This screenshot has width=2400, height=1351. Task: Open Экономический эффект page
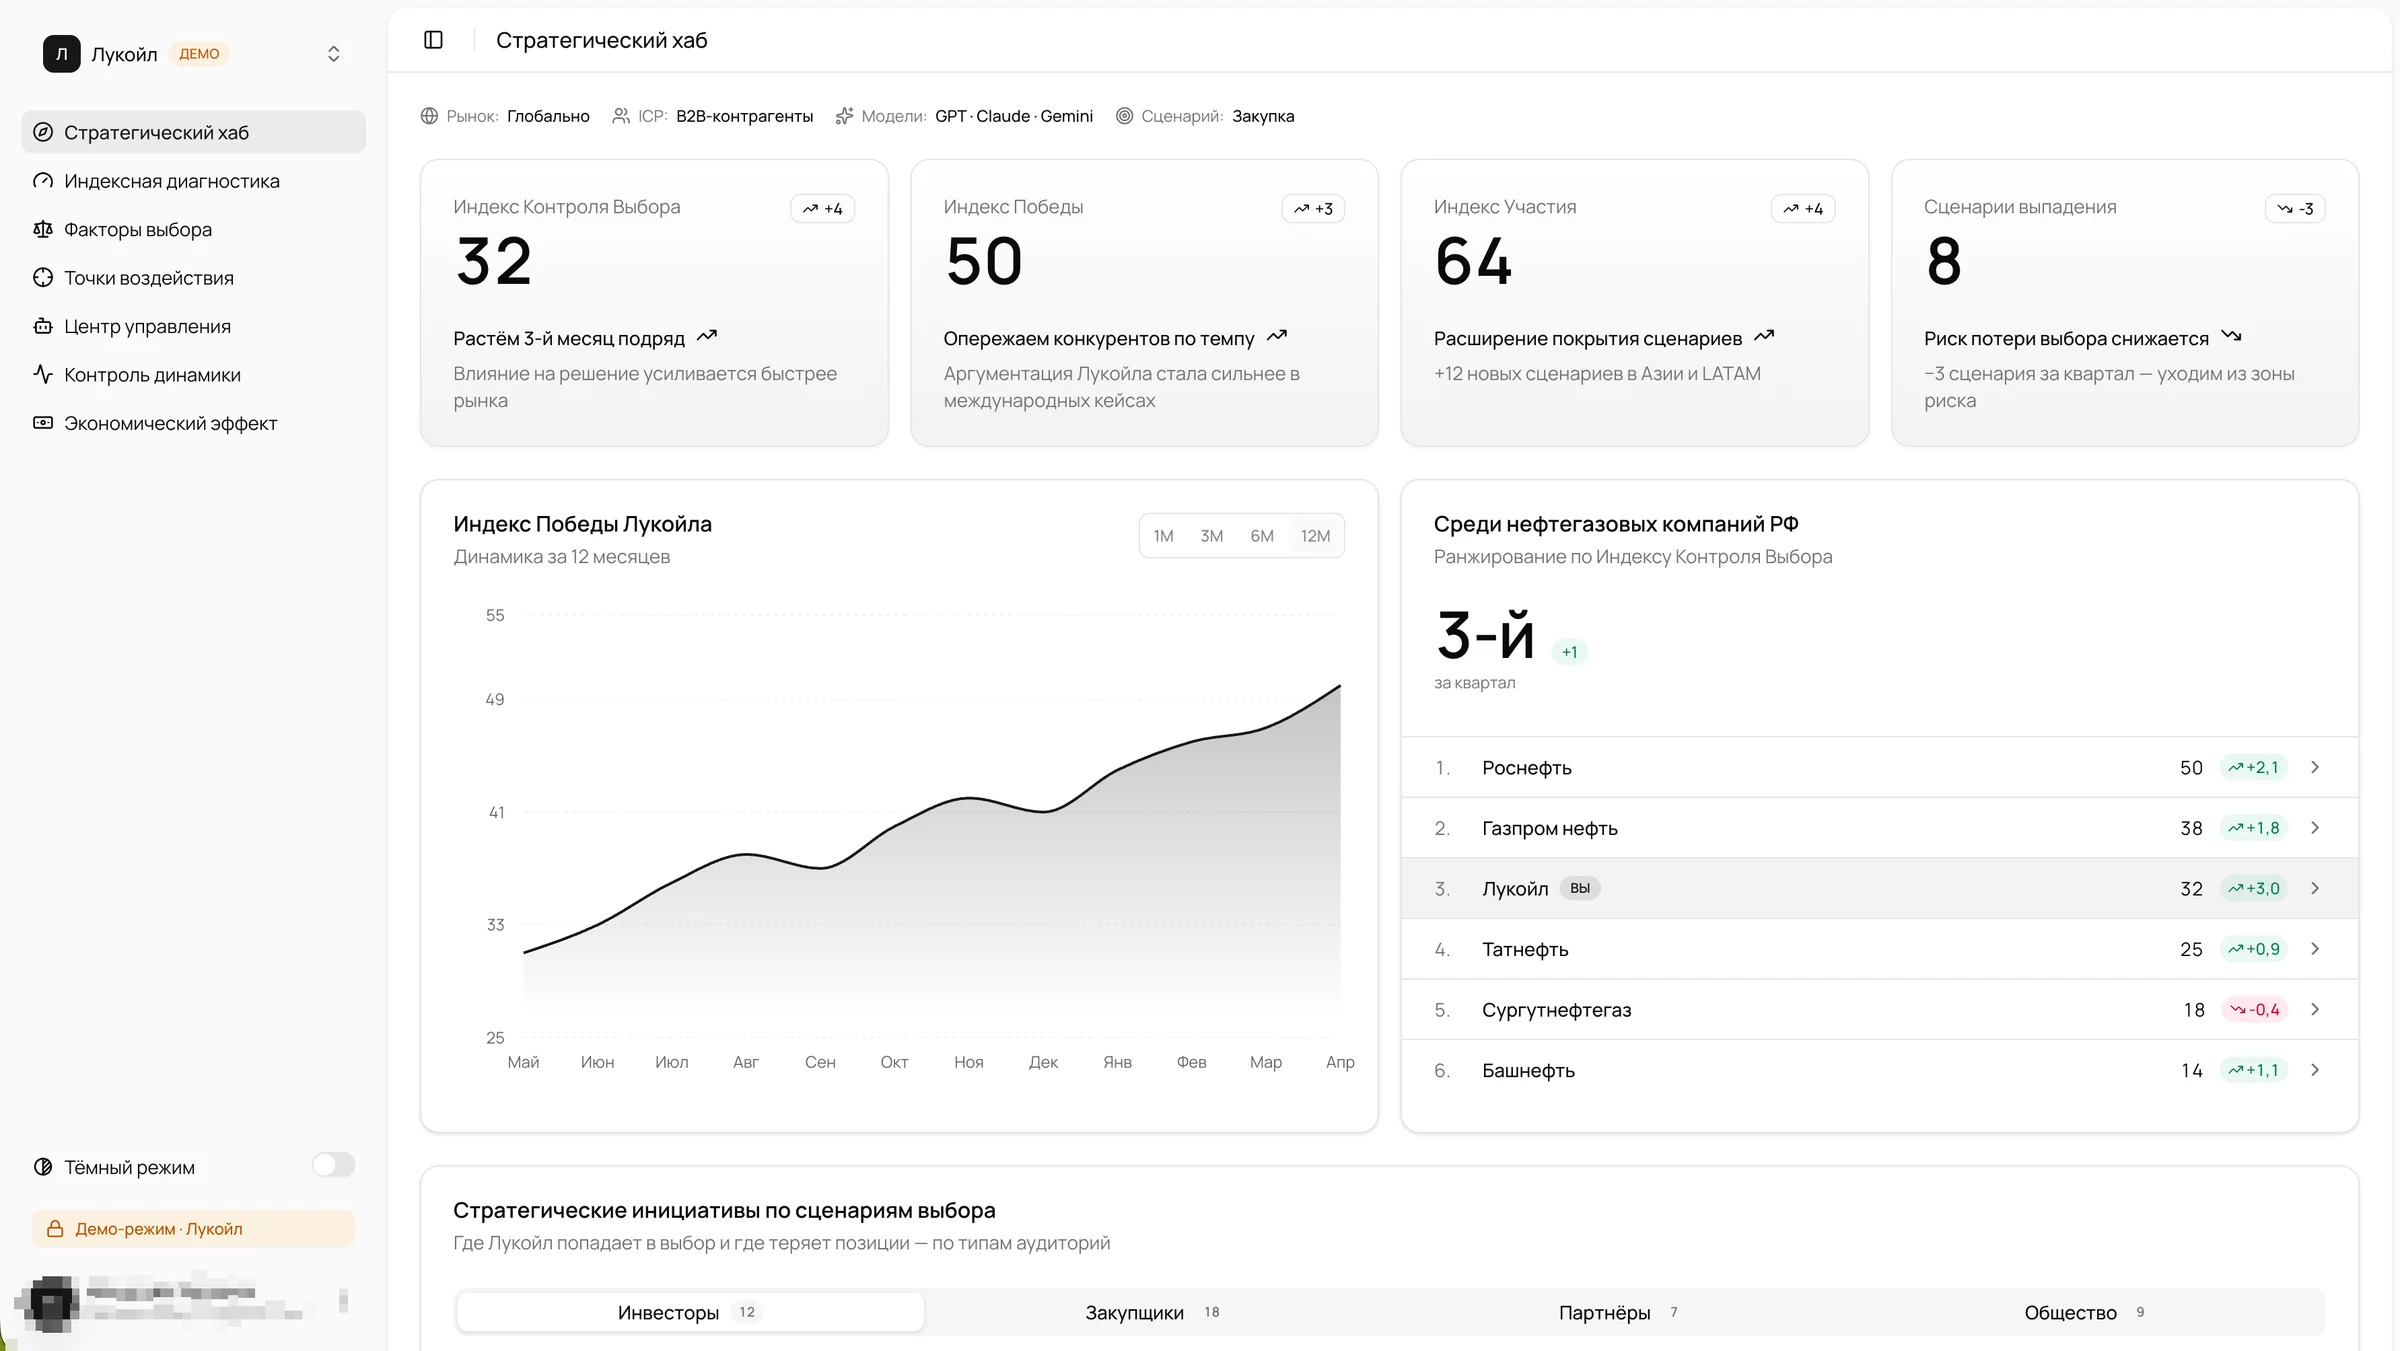point(194,423)
